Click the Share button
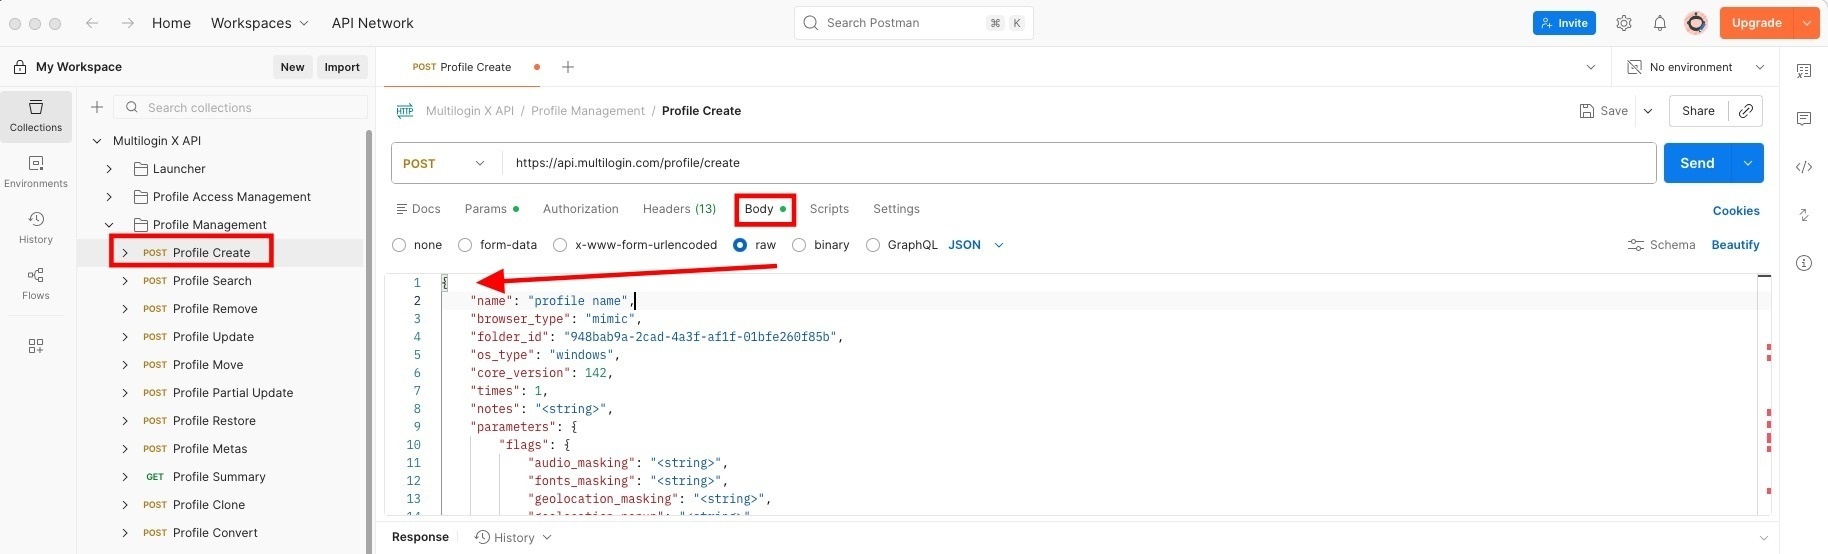The height and width of the screenshot is (554, 1828). pos(1698,111)
